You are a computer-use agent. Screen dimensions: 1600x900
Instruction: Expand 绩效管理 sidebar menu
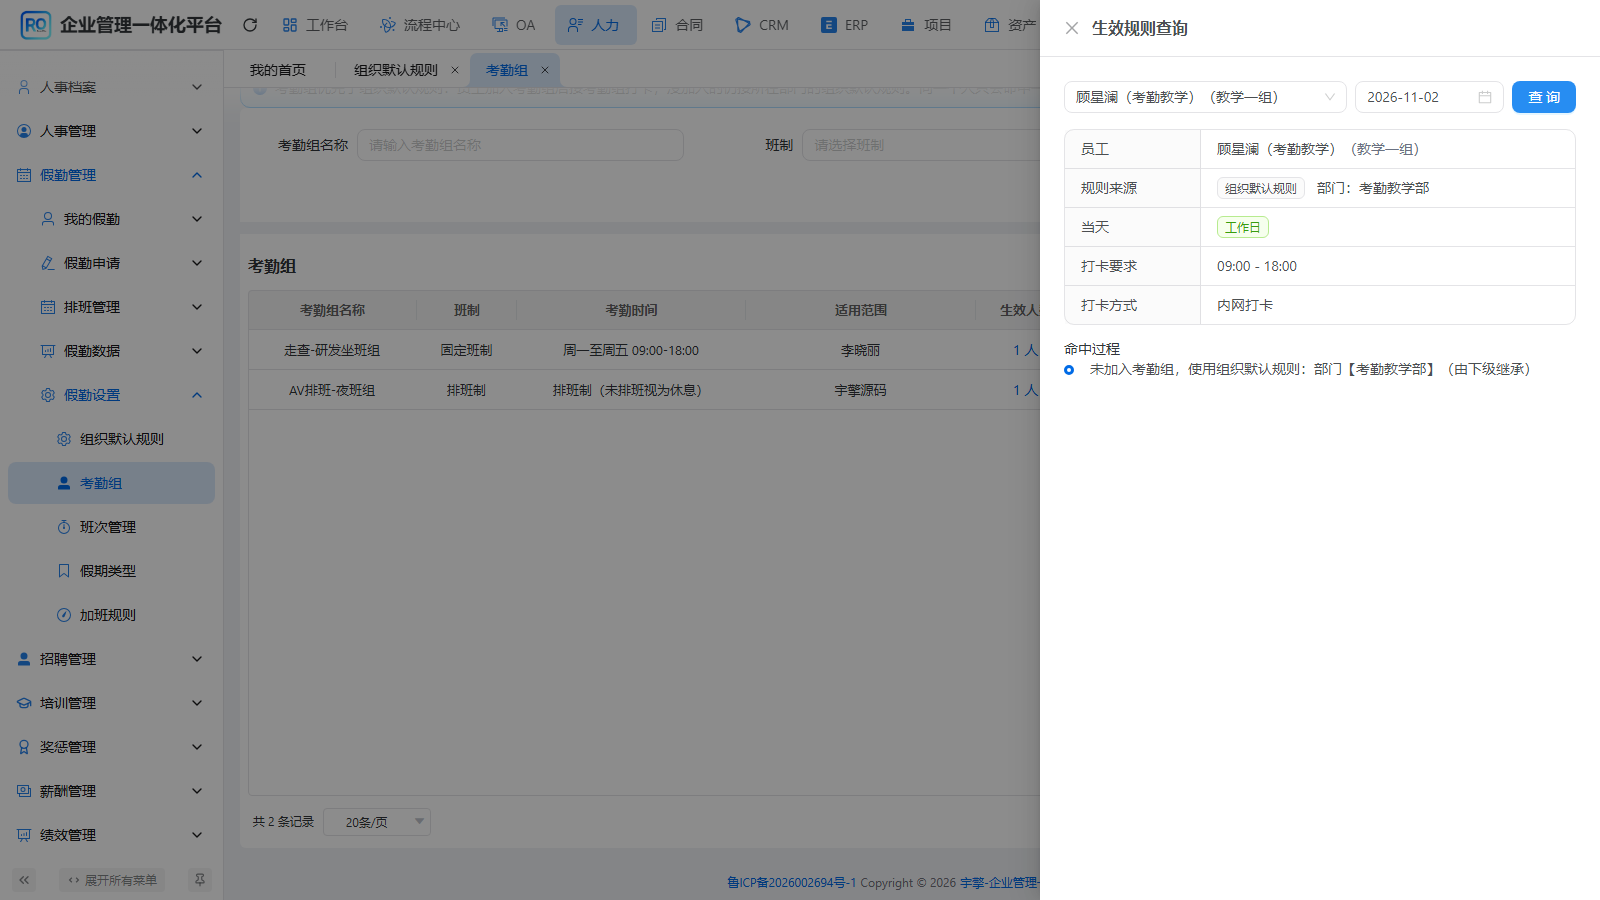click(x=111, y=835)
